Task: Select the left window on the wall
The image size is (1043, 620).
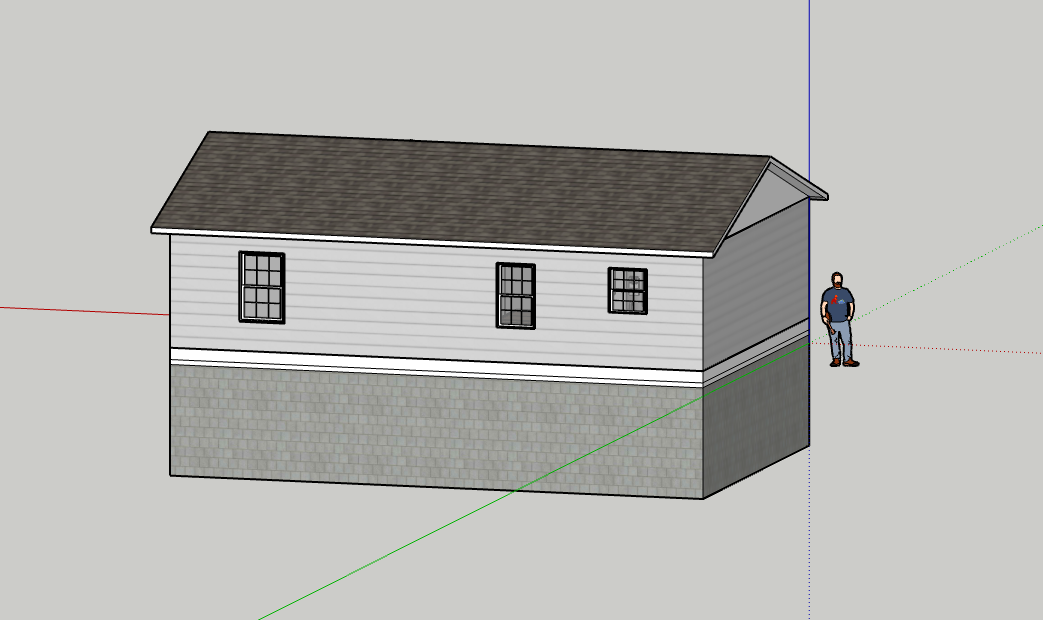Action: (x=261, y=287)
